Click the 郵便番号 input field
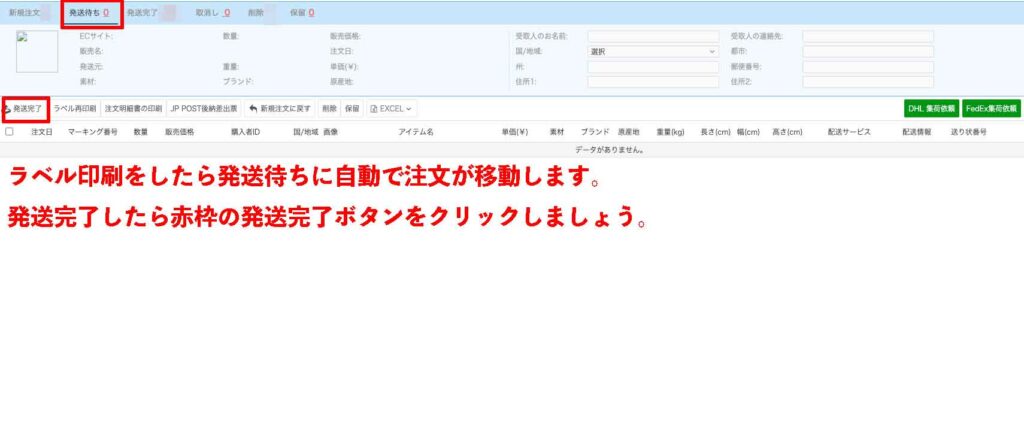The height and width of the screenshot is (439, 1024). click(x=868, y=67)
